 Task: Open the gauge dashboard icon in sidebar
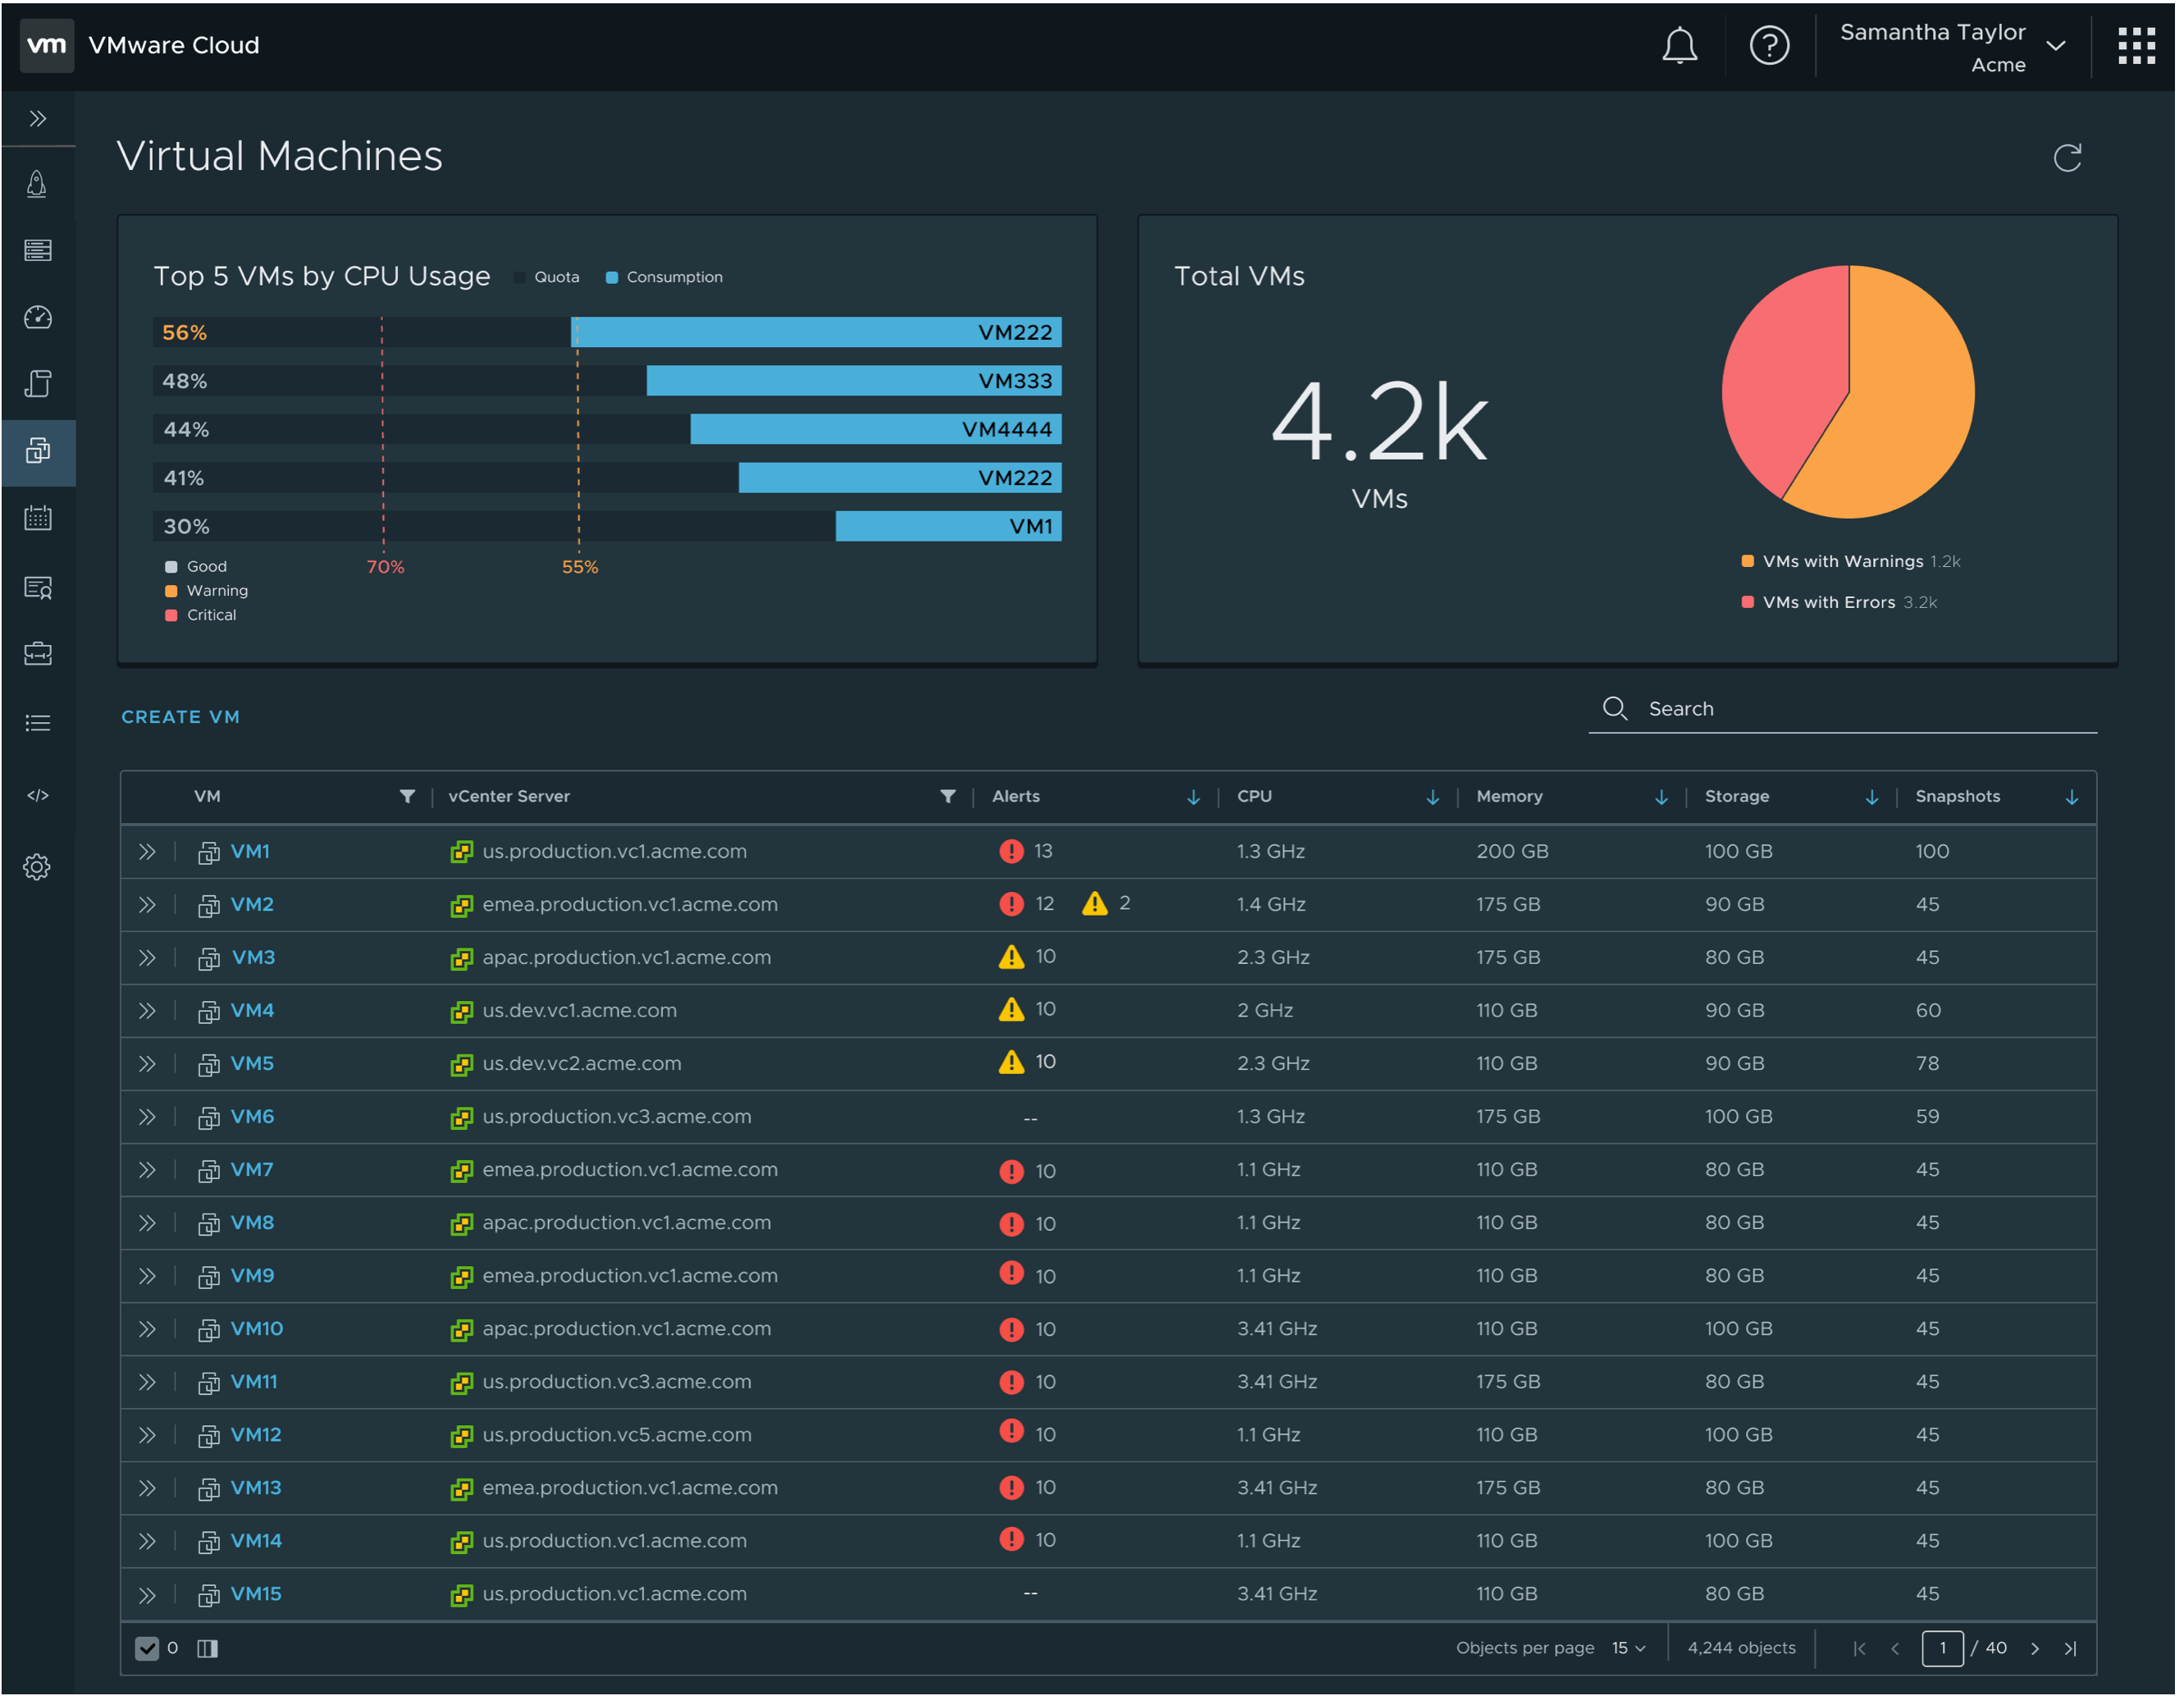[x=38, y=318]
